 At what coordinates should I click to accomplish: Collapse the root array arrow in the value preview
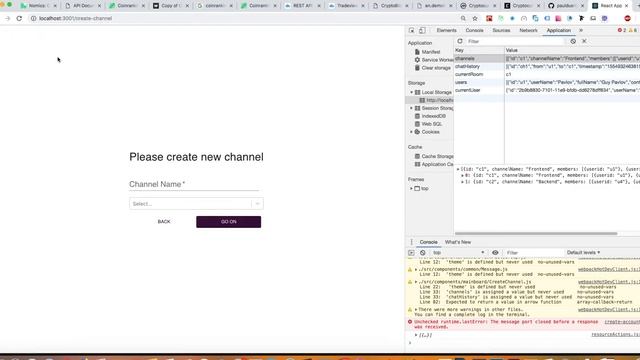(458, 169)
